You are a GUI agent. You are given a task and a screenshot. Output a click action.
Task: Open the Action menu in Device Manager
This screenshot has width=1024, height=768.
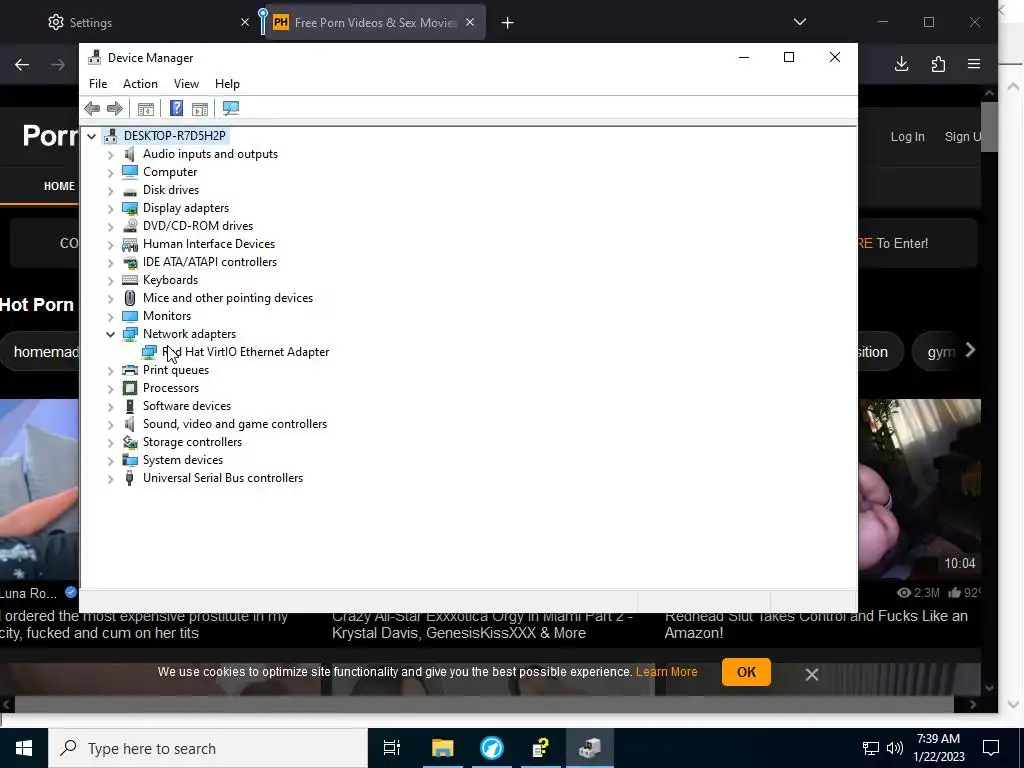[x=140, y=84]
